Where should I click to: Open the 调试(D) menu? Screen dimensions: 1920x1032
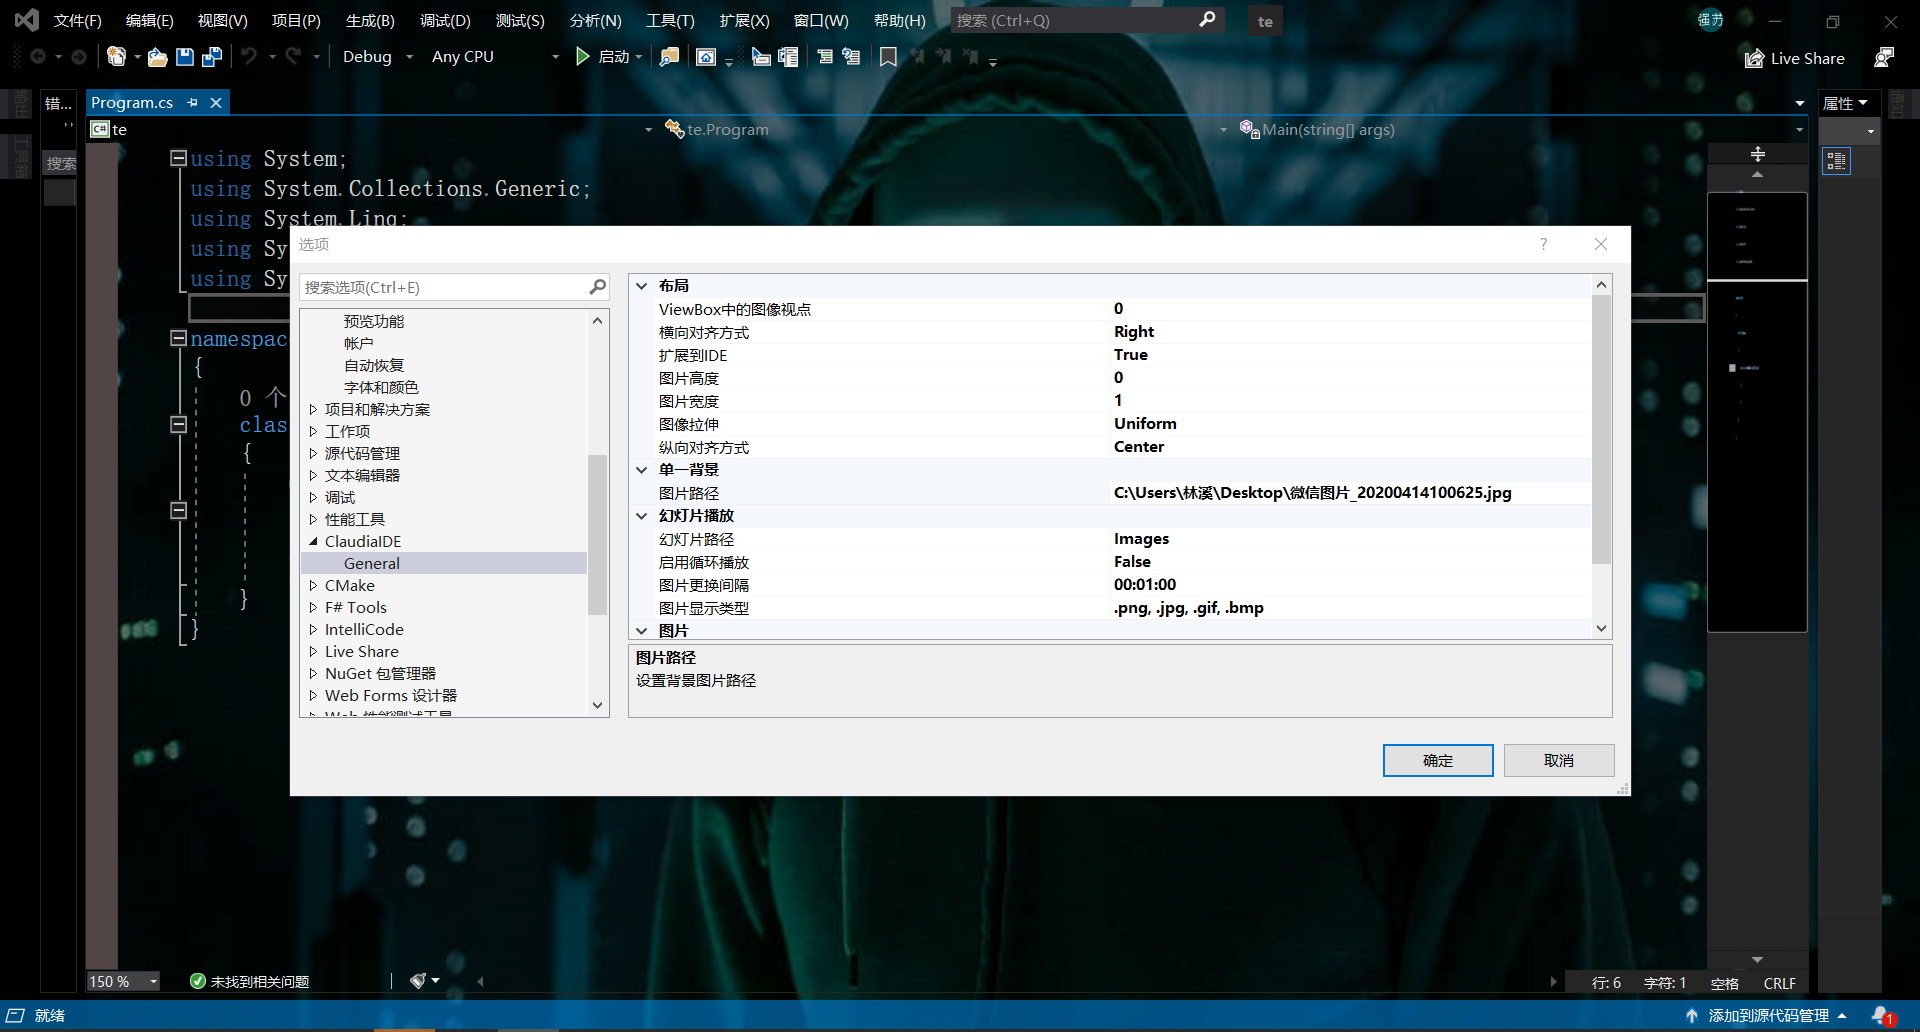[x=445, y=20]
